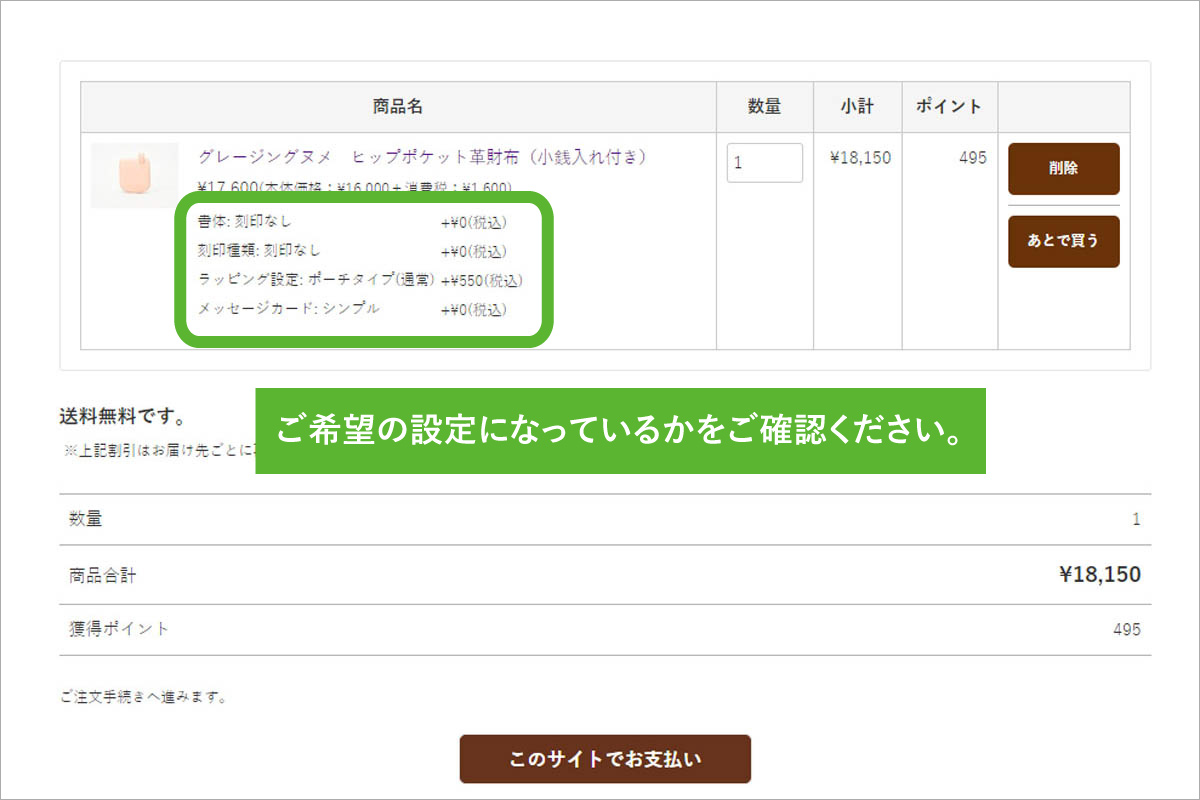1200x800 pixels.
Task: Click the 獲得ポイント row label
Action: click(119, 629)
